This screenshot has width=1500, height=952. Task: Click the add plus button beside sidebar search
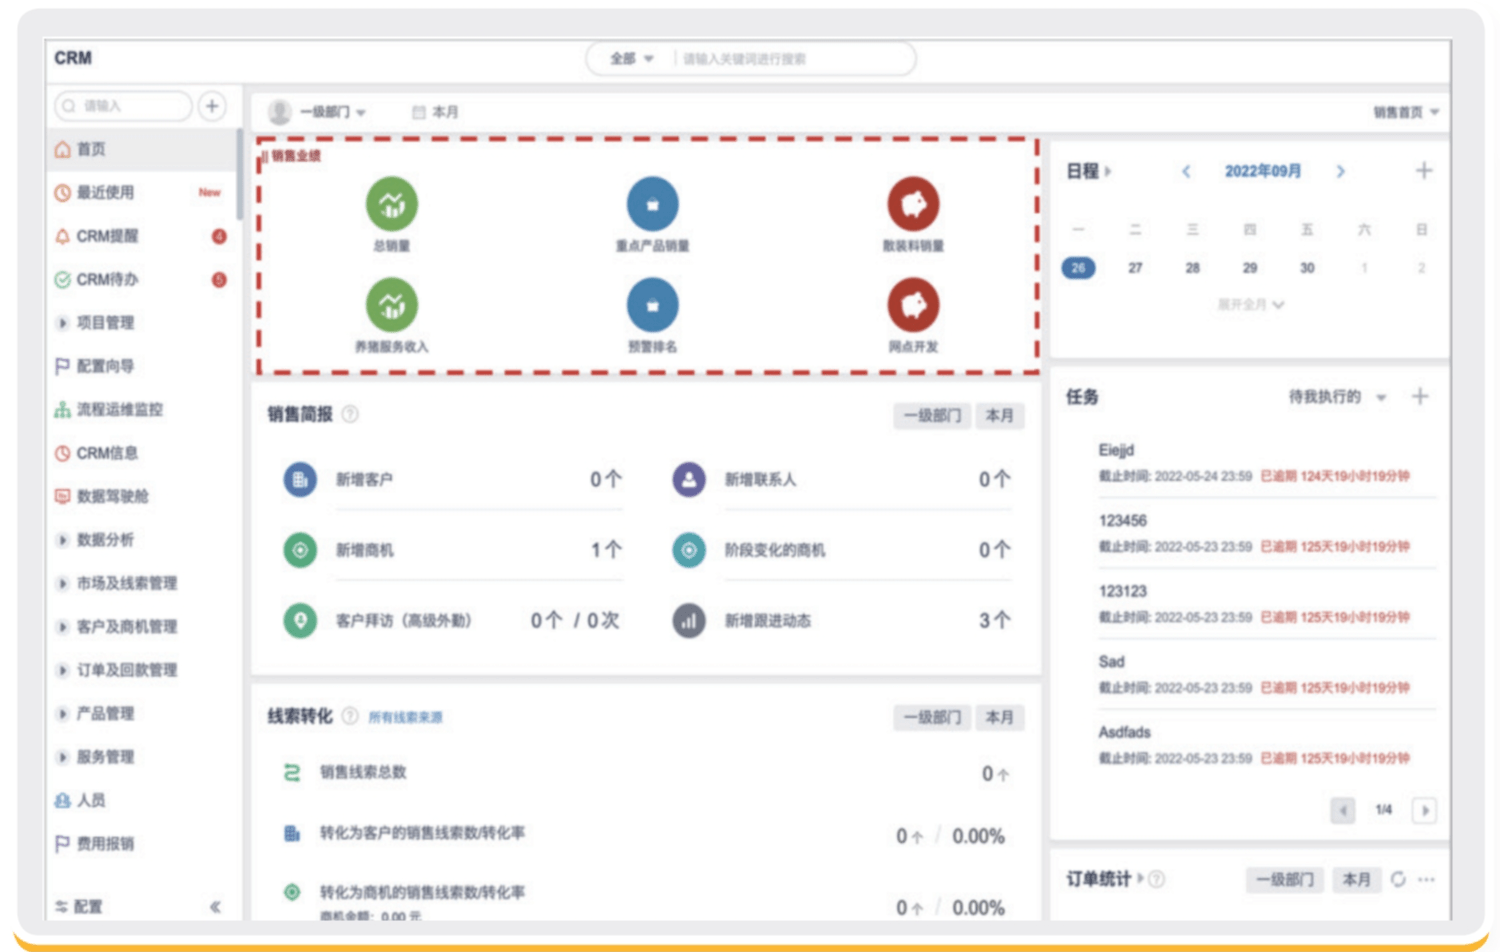coord(212,106)
